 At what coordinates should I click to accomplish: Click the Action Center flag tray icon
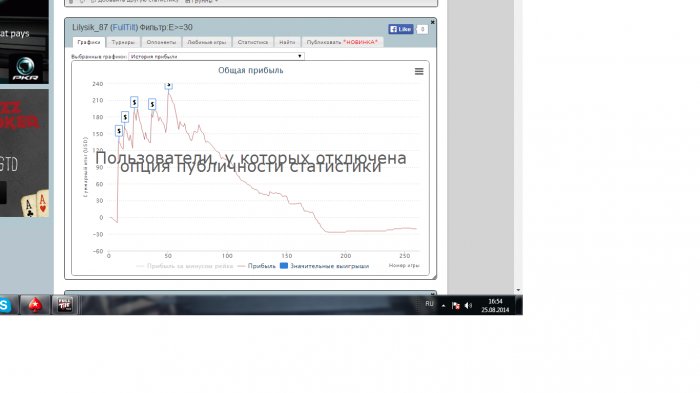tap(455, 305)
